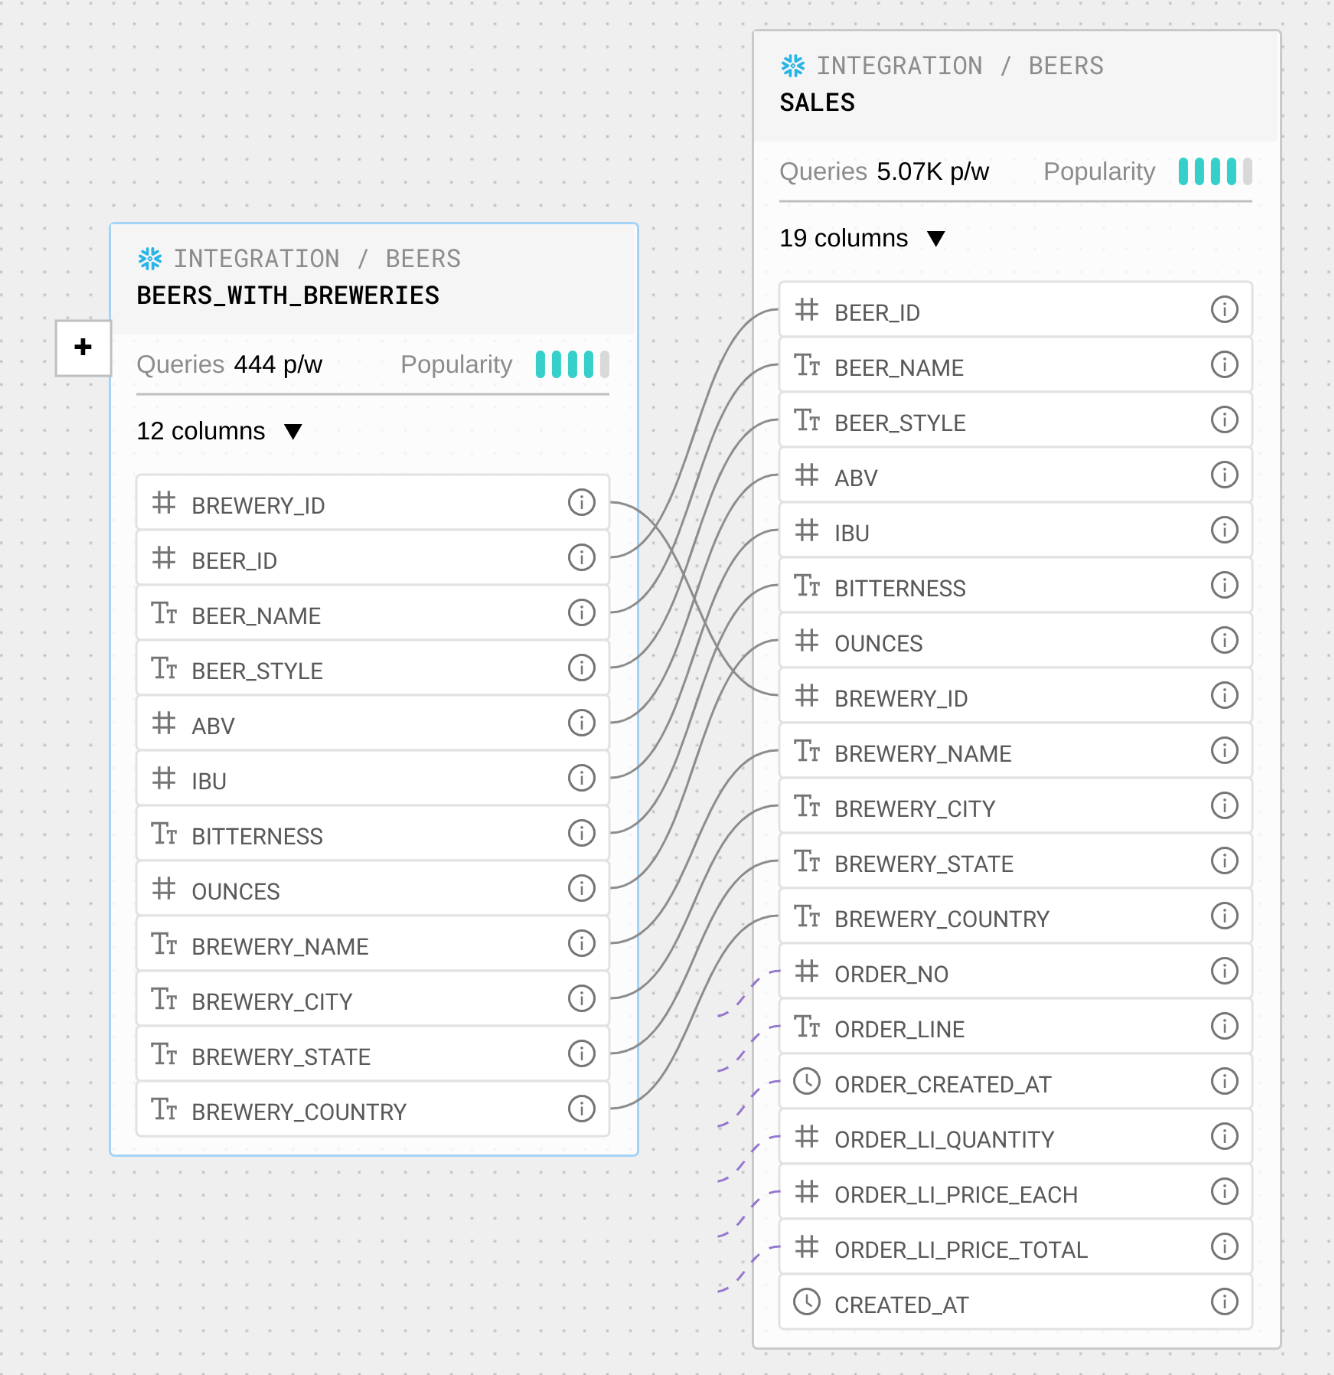The width and height of the screenshot is (1334, 1375).
Task: Click the number type icon for OUNCES in SALES
Action: coord(807,641)
